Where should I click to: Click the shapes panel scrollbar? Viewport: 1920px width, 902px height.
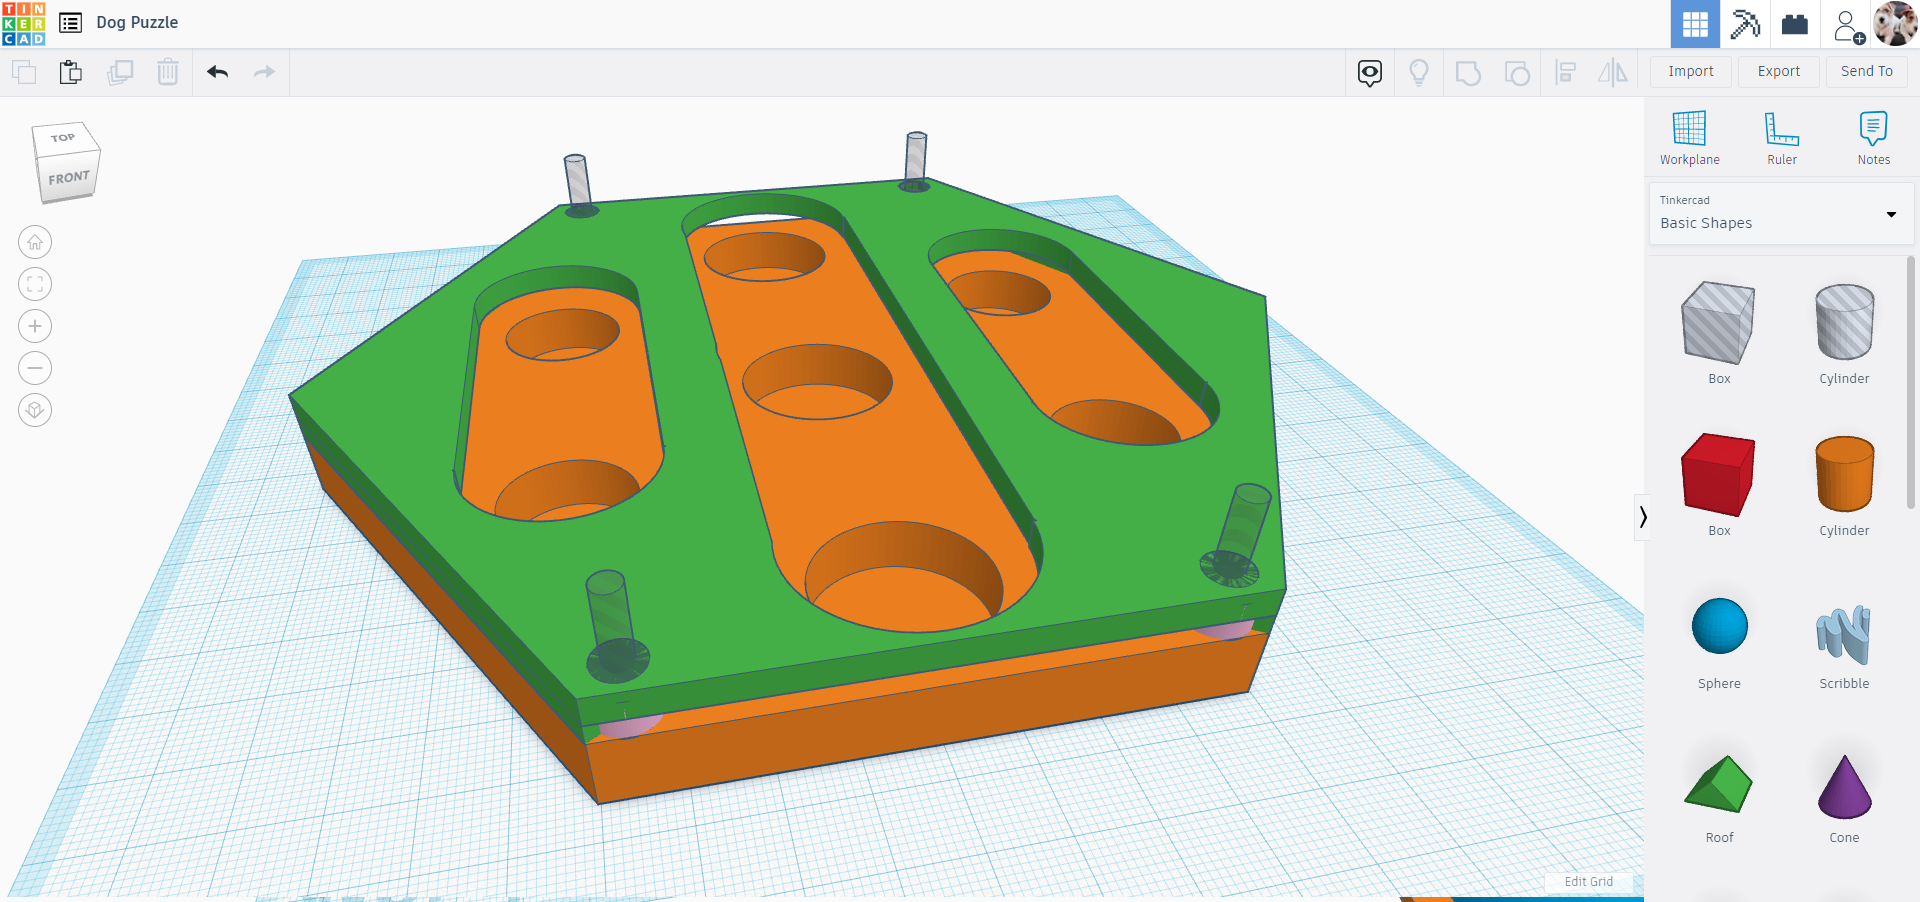coord(1911,382)
